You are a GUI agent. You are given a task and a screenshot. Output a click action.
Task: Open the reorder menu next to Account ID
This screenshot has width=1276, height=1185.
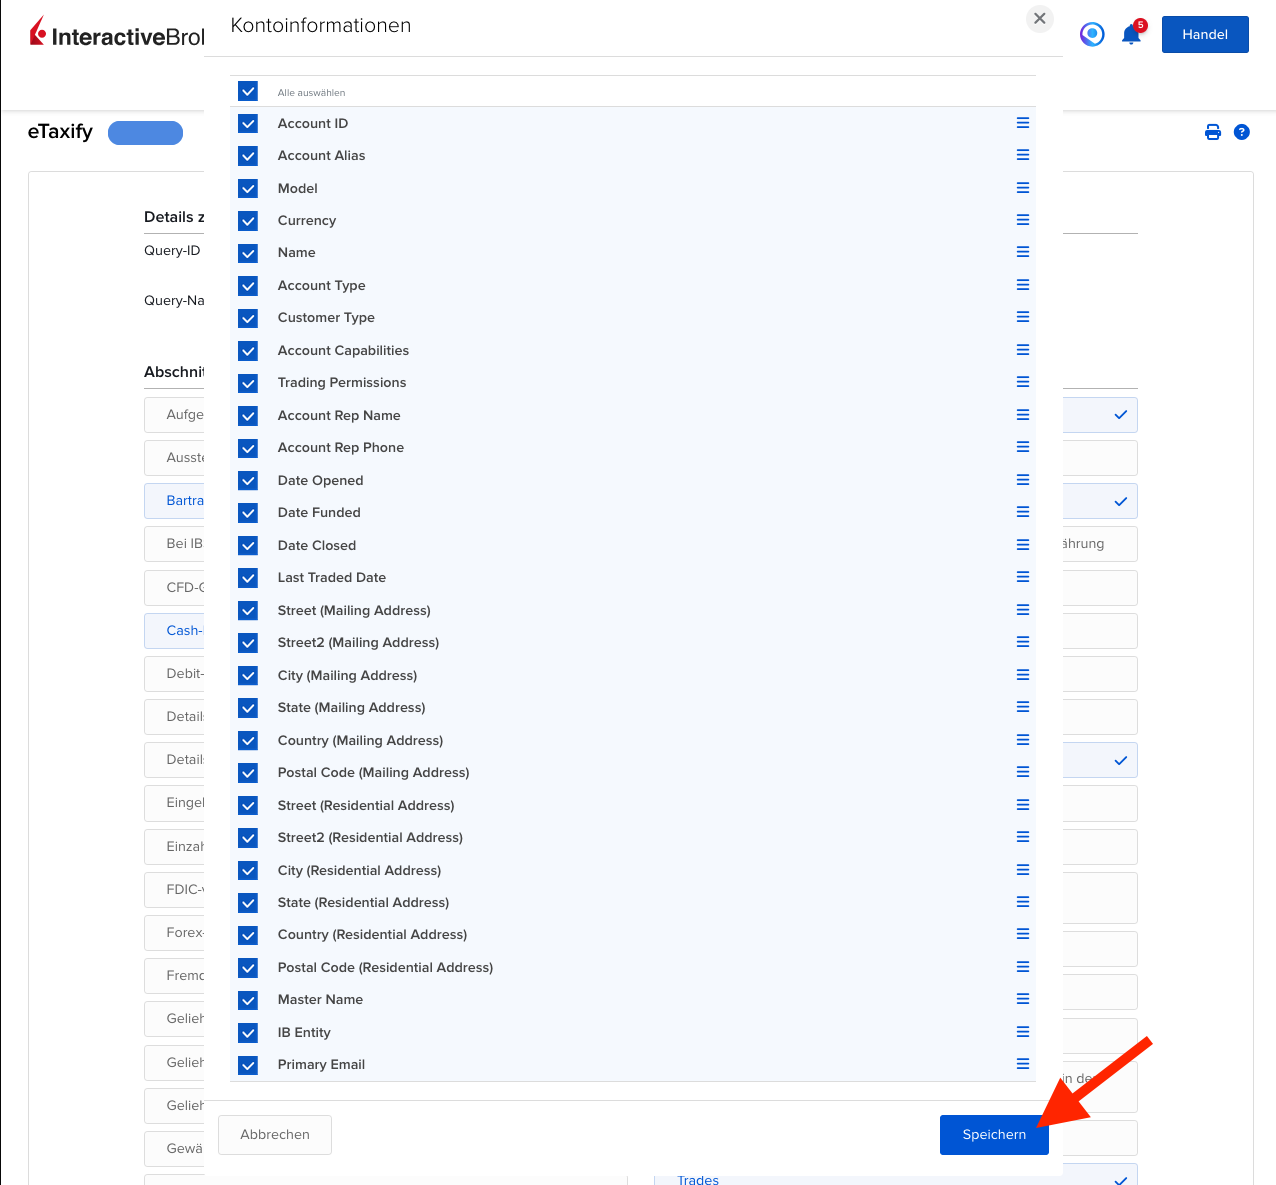pos(1022,122)
